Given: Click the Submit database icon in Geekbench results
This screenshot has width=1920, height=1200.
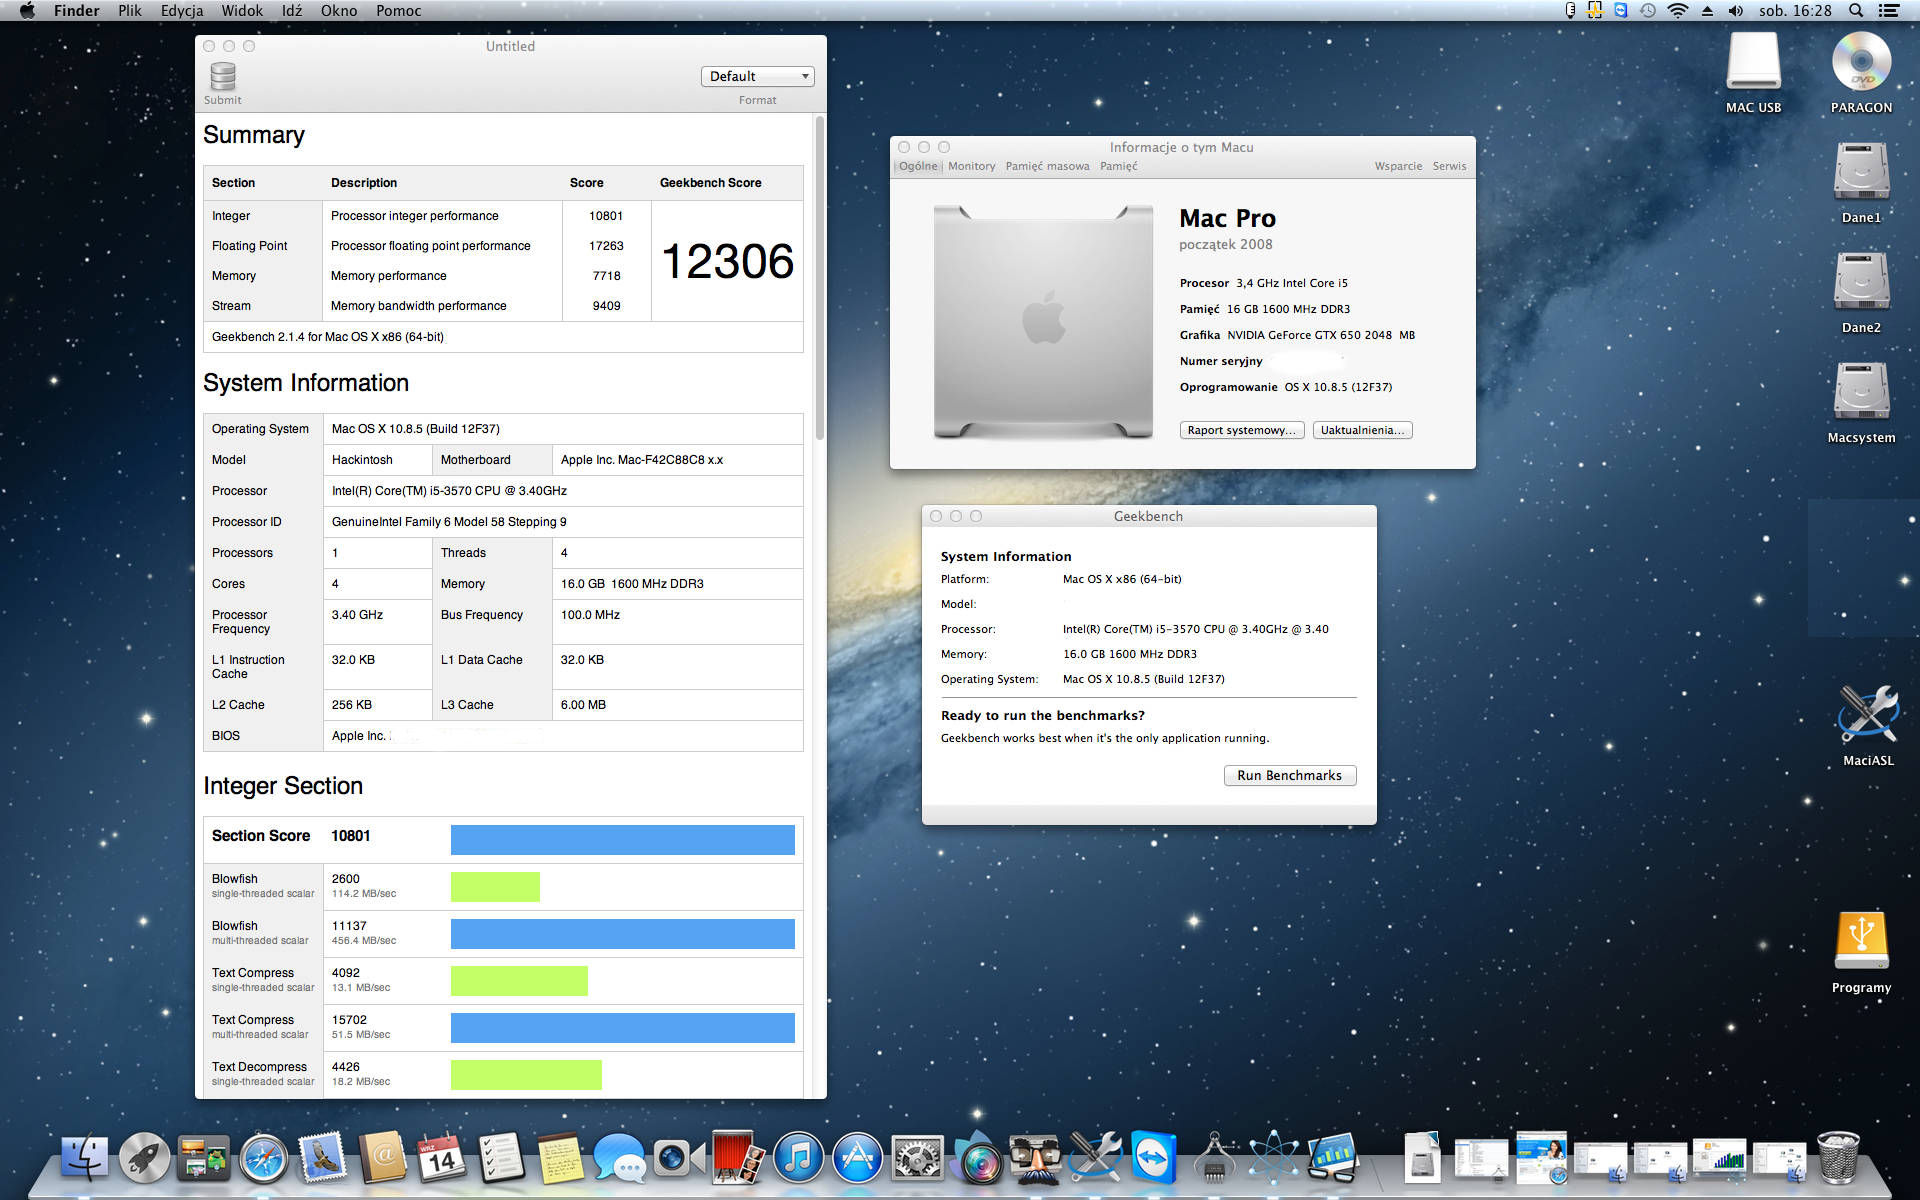Looking at the screenshot, I should (x=223, y=77).
